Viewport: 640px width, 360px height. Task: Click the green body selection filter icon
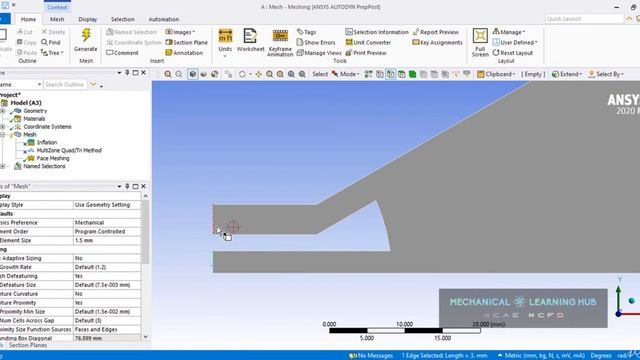(413, 74)
